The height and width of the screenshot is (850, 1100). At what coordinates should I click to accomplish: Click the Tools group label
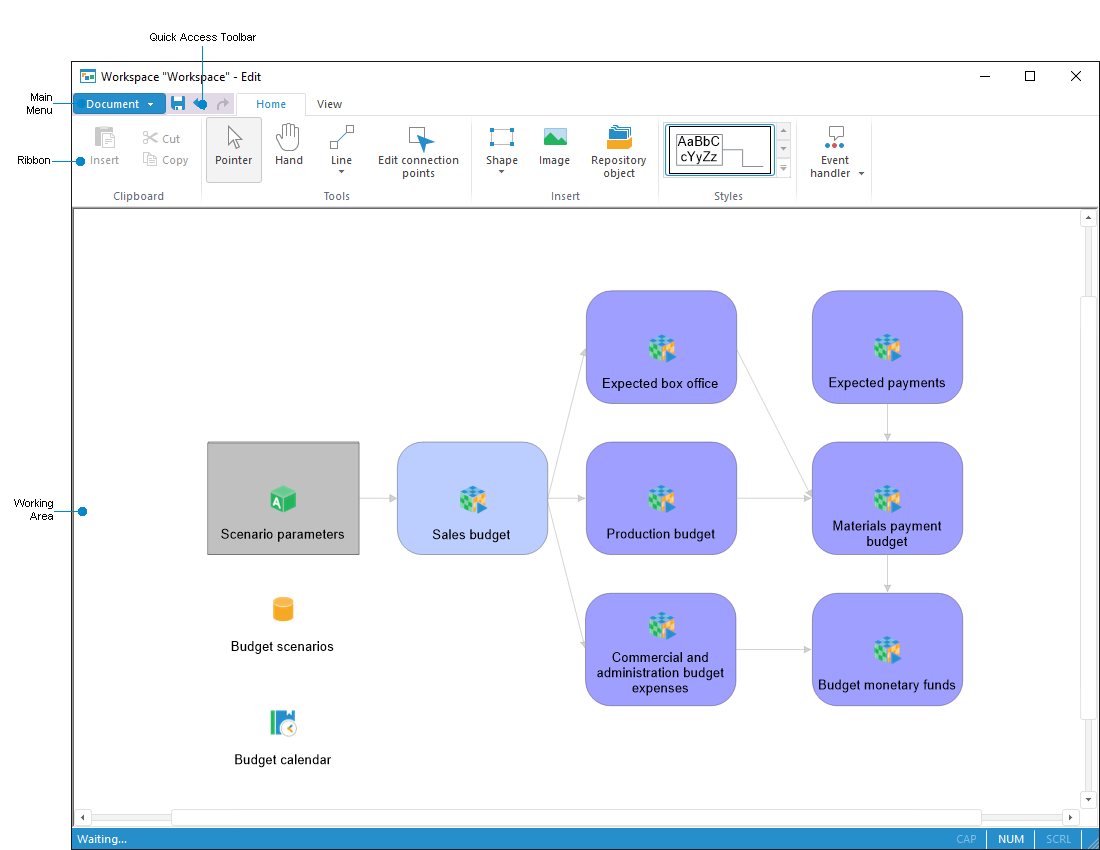[337, 196]
